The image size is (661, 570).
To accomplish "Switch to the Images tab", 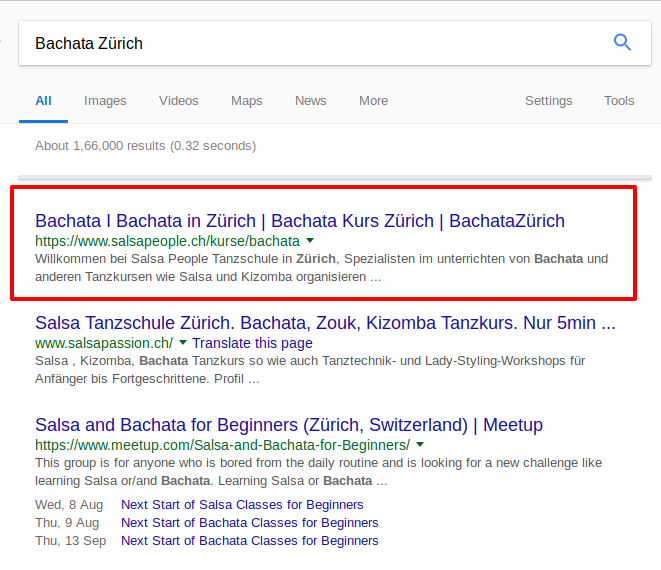I will [105, 101].
